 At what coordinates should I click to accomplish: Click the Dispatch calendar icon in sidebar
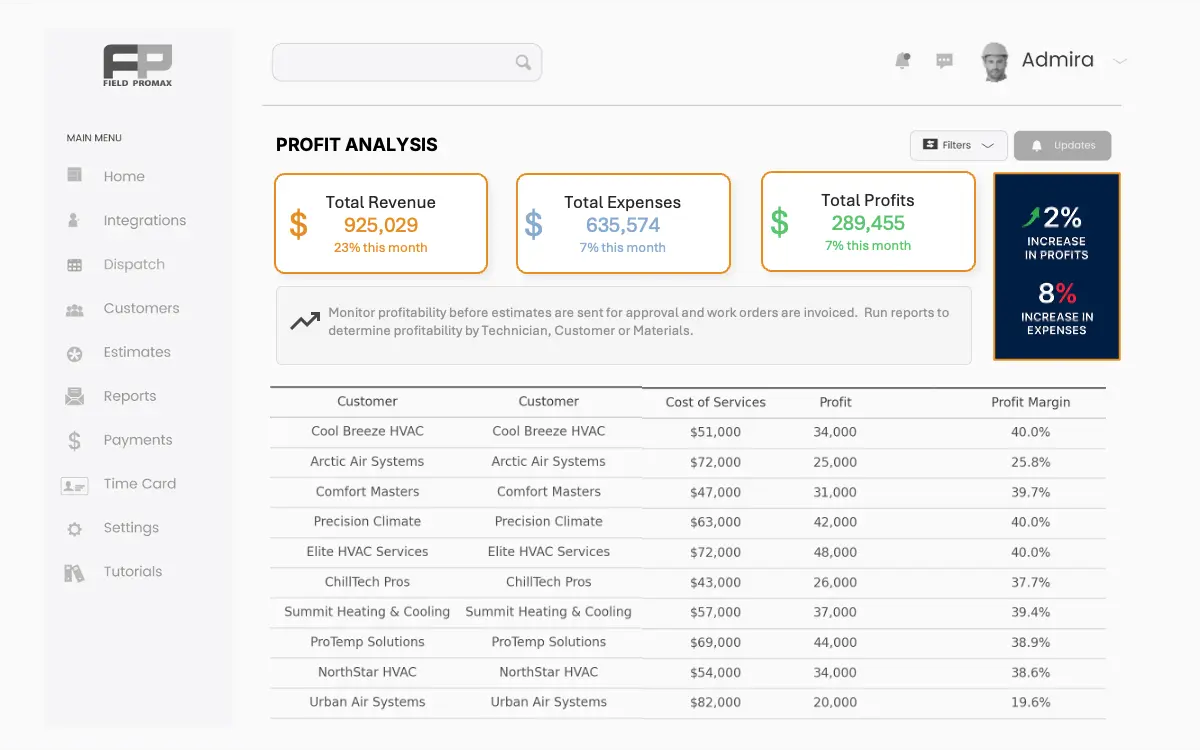click(x=75, y=265)
